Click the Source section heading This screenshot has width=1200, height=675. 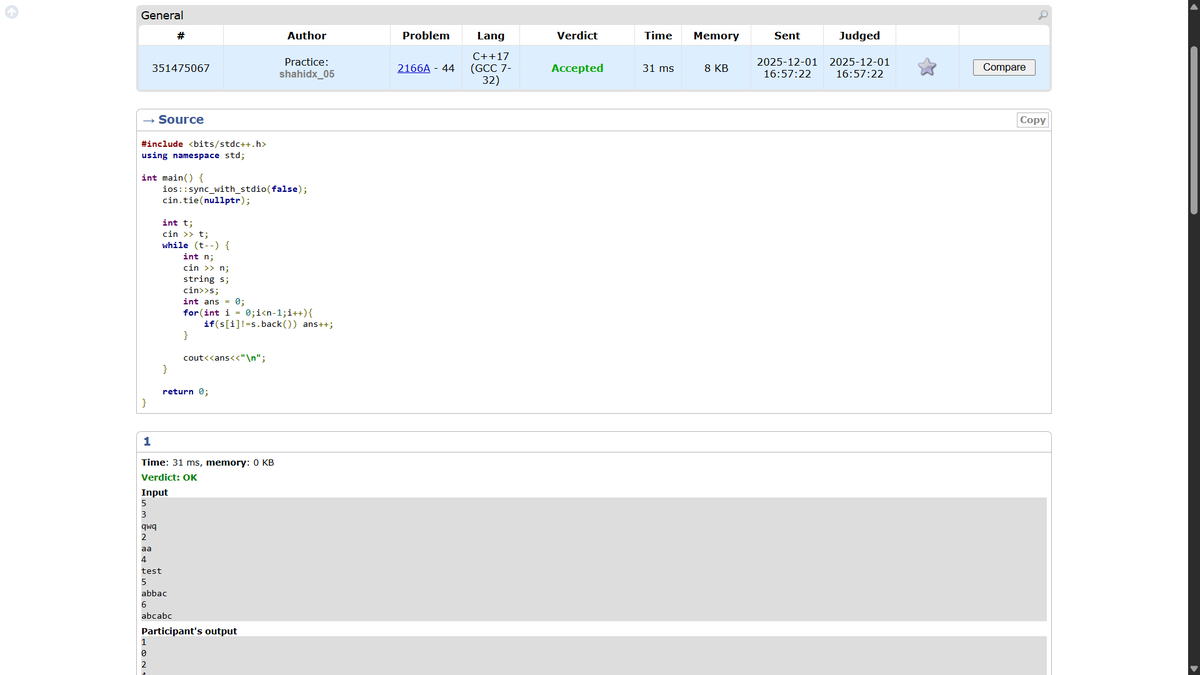[181, 119]
